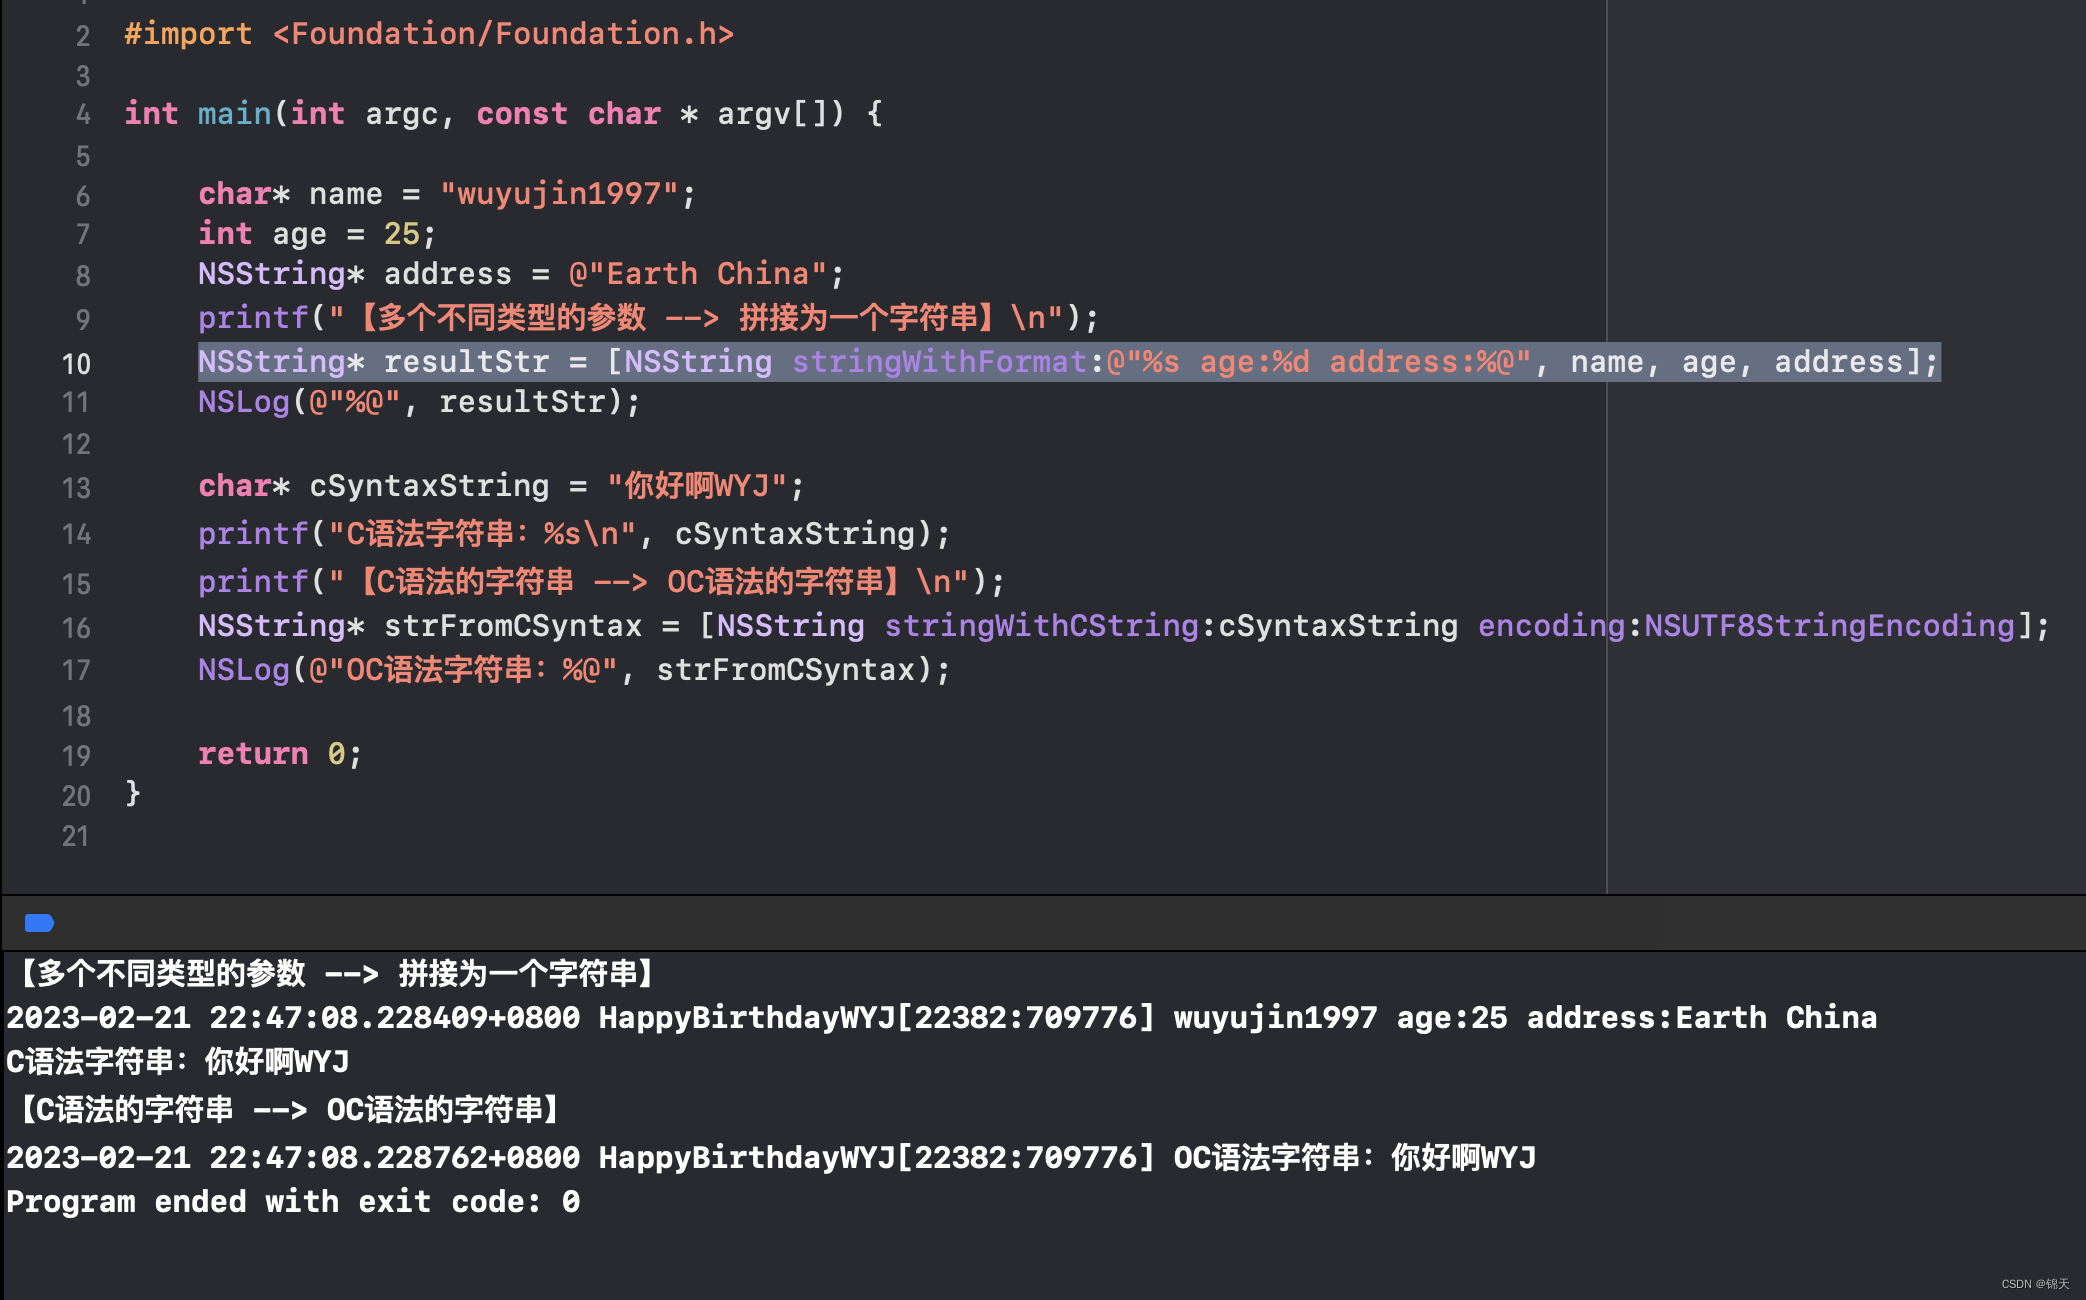Click line number 16 in the gutter

(x=76, y=628)
